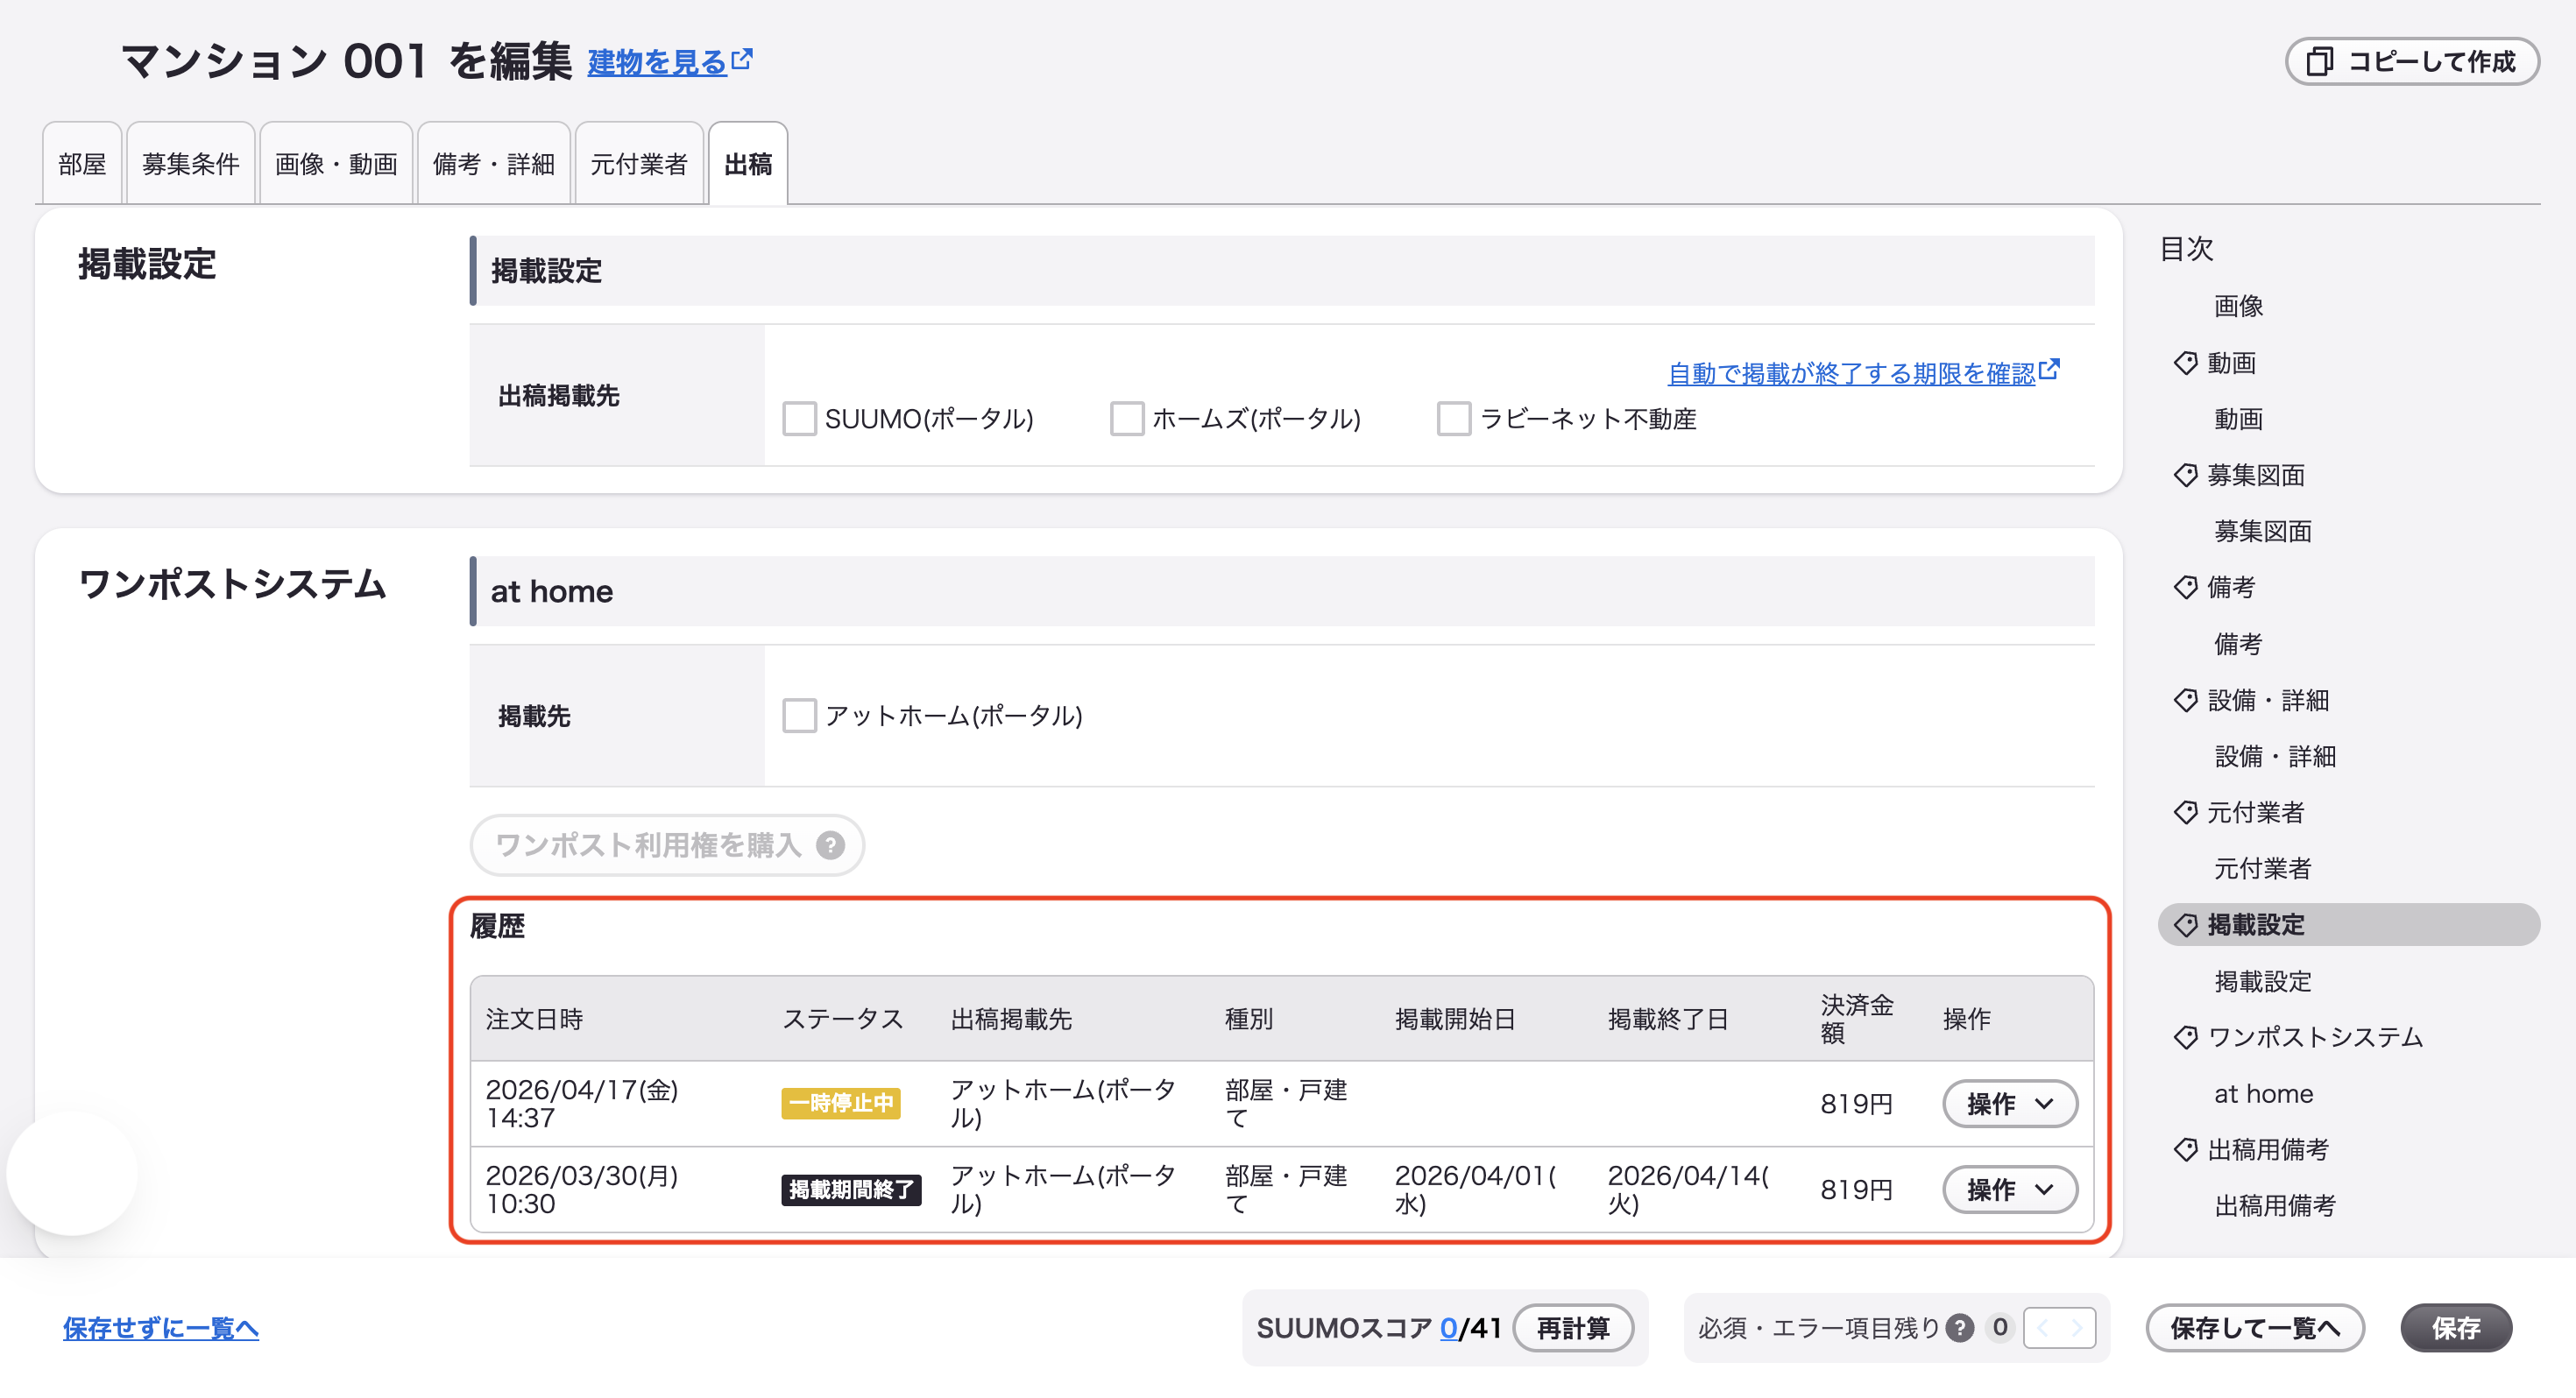Screen dimensions: 2576x1398
Task: Click tag icon beside 動画 in 目次
Action: pos(2186,363)
